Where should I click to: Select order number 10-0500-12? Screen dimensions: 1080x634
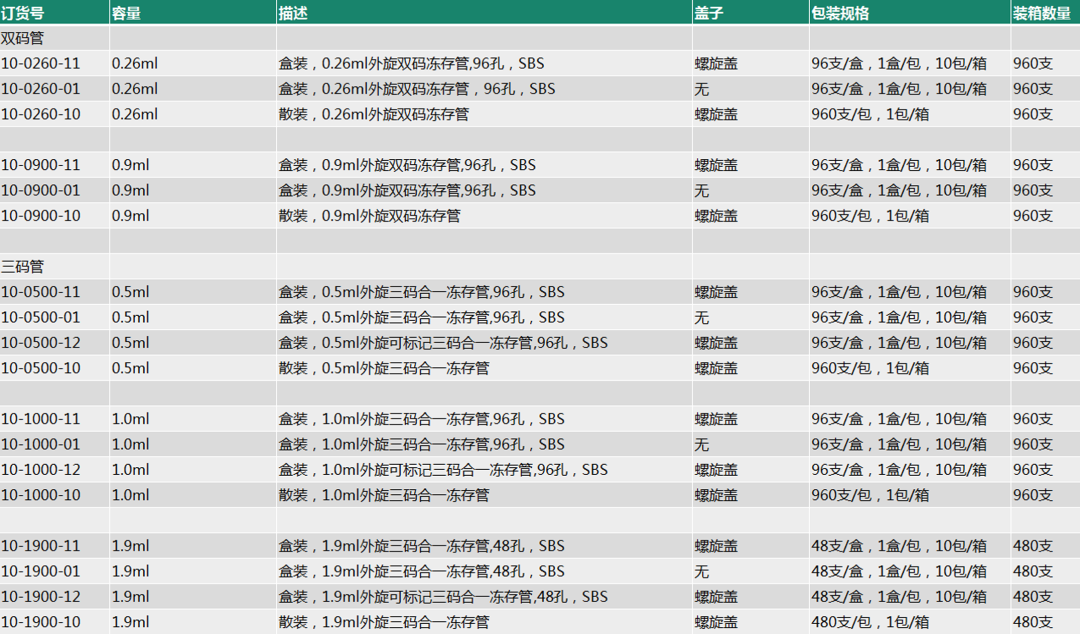[41, 342]
